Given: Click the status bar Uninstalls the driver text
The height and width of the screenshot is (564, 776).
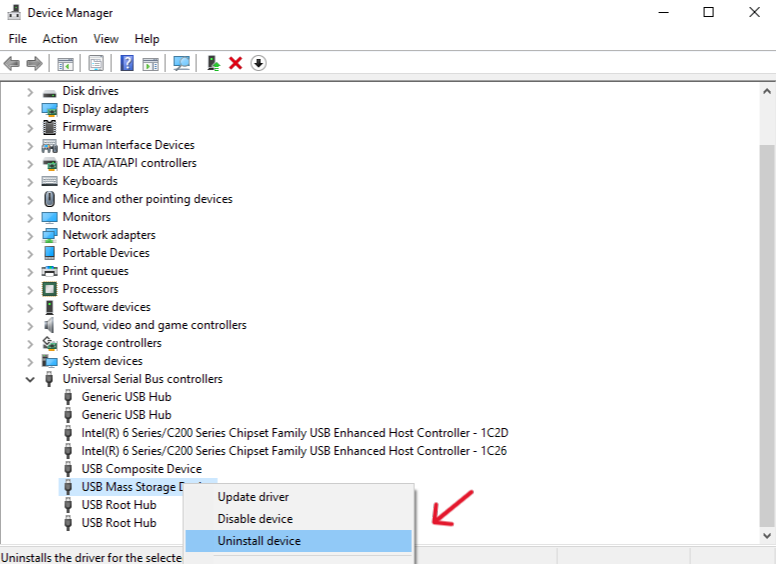Looking at the screenshot, I should pos(92,558).
